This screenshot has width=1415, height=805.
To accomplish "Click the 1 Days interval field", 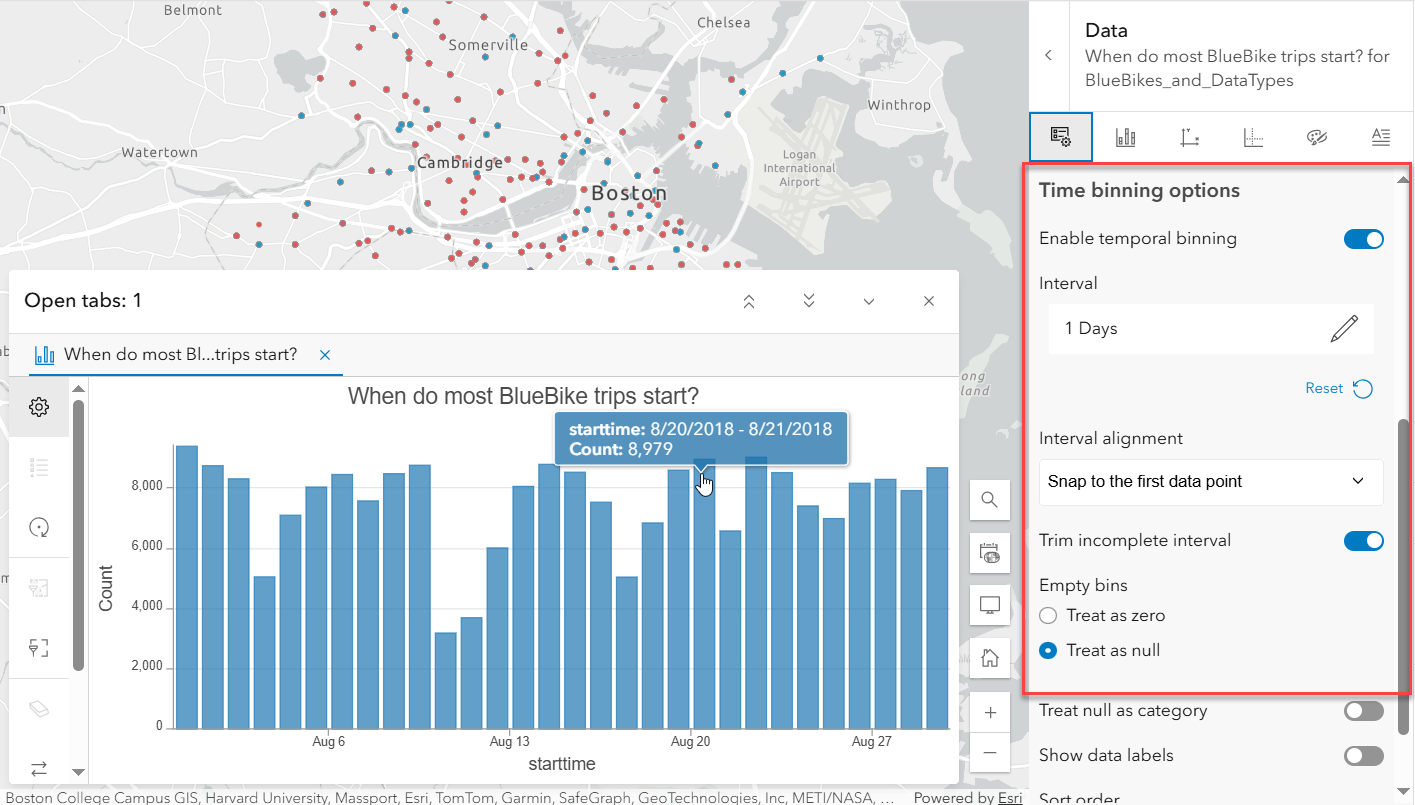I will click(1211, 328).
